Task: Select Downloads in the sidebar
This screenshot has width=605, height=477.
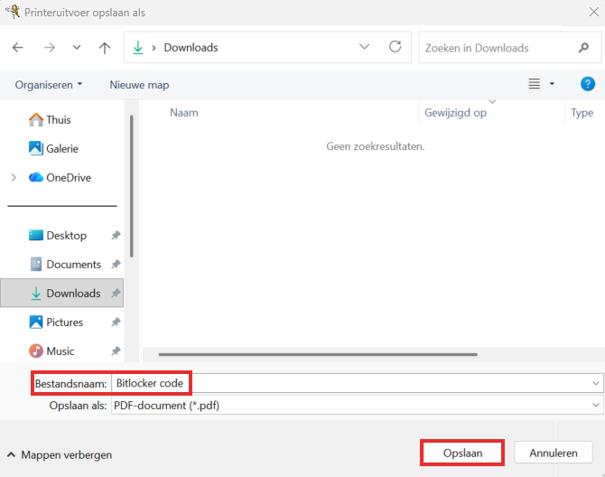Action: 62,293
